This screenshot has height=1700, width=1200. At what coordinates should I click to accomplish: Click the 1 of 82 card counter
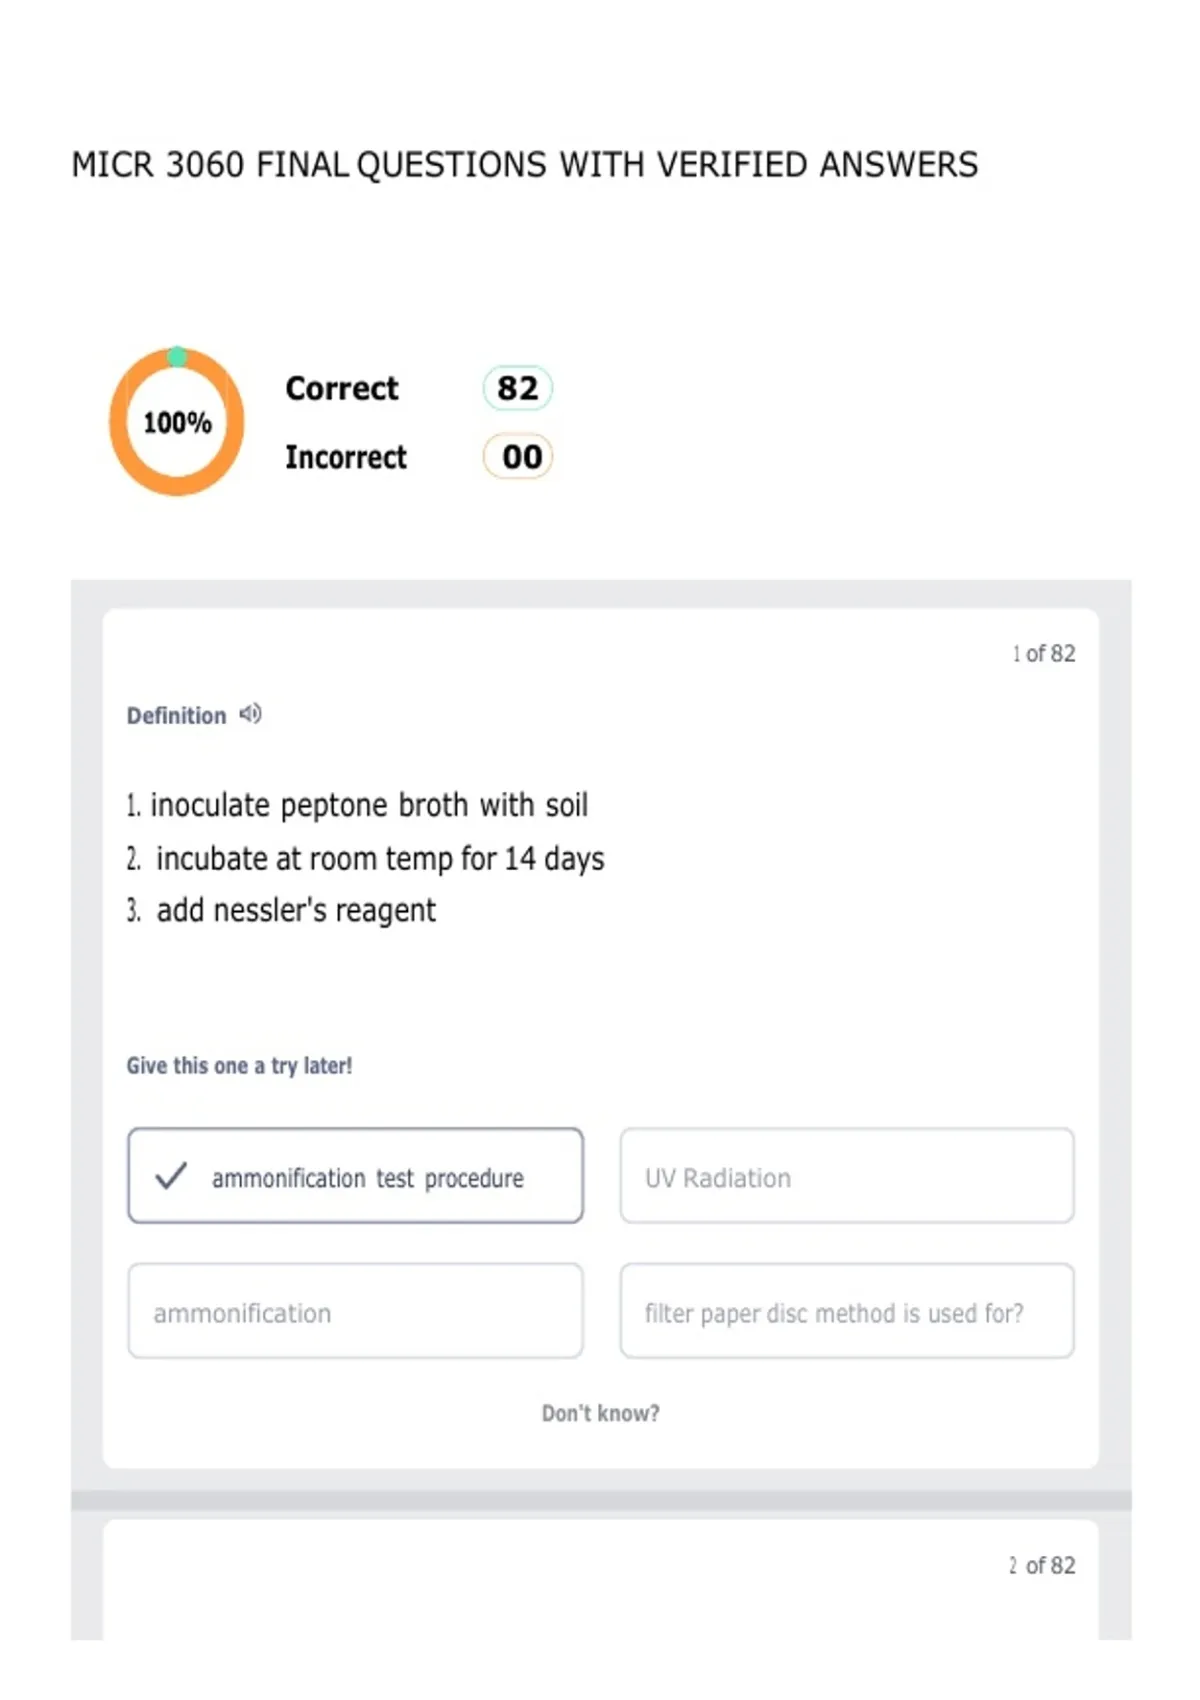(1043, 654)
